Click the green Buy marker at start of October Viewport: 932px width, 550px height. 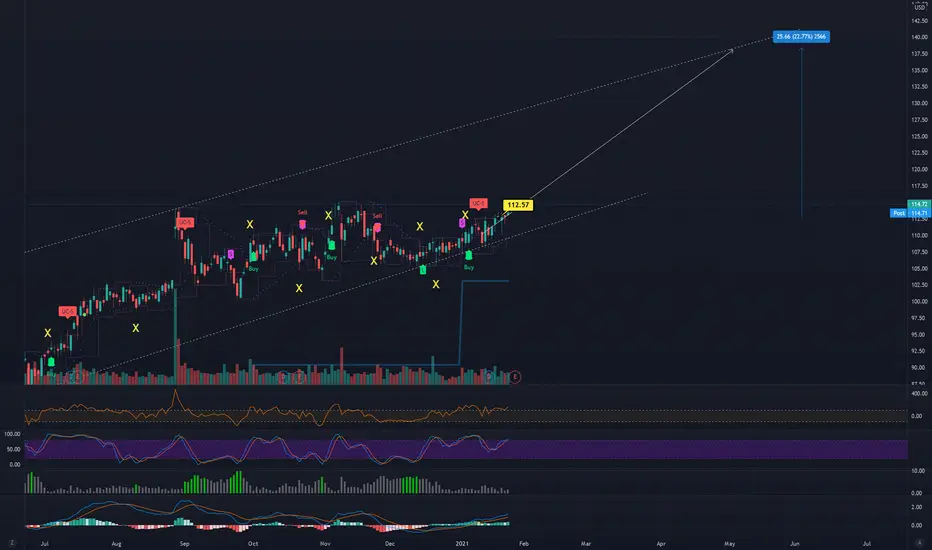point(254,256)
